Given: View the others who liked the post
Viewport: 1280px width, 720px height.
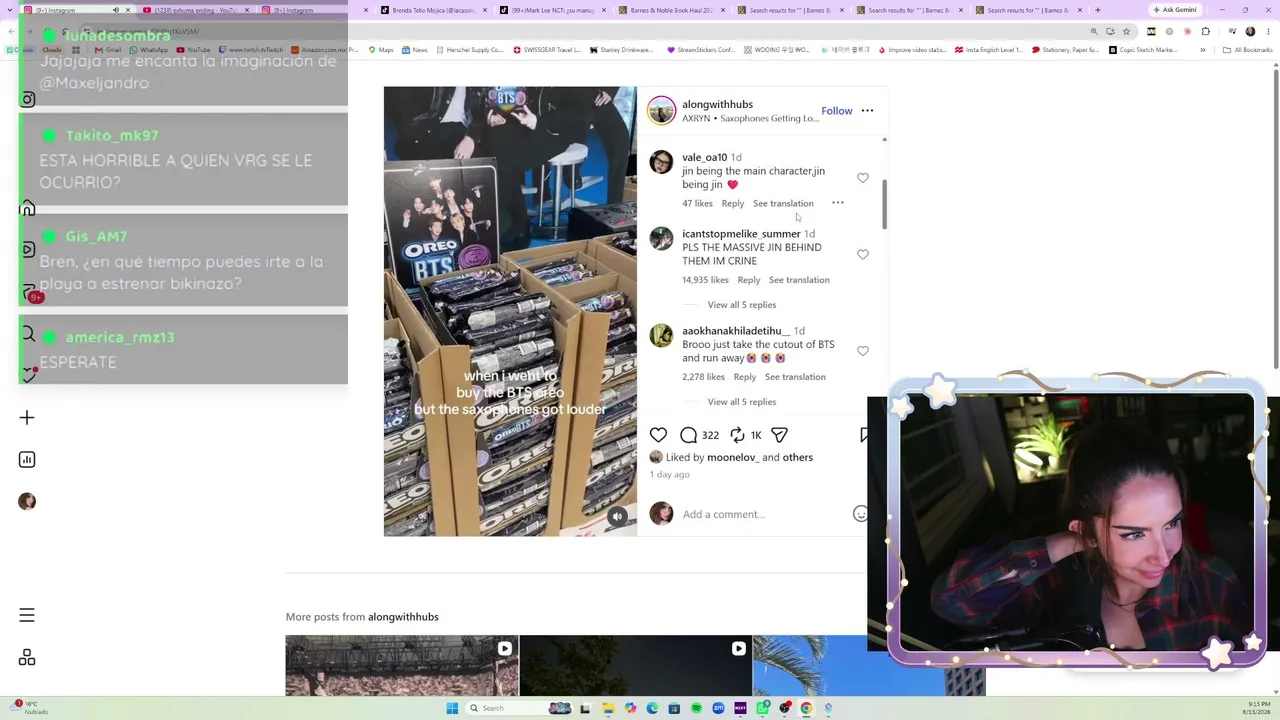Looking at the screenshot, I should tap(798, 457).
